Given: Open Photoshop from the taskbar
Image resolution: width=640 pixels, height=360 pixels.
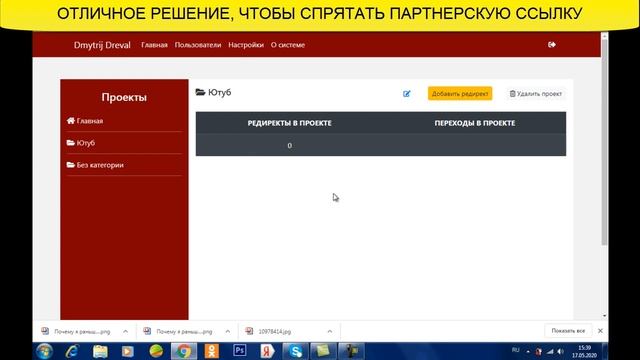Looking at the screenshot, I should point(240,351).
